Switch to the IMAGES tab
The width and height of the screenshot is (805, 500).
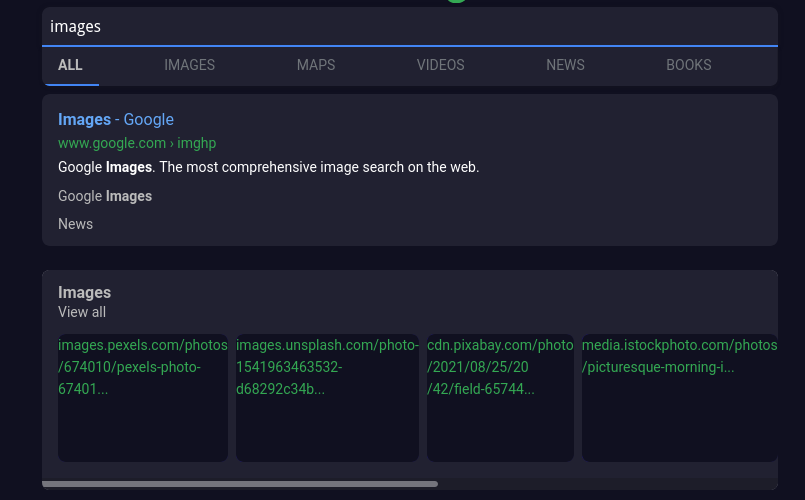[x=189, y=65]
